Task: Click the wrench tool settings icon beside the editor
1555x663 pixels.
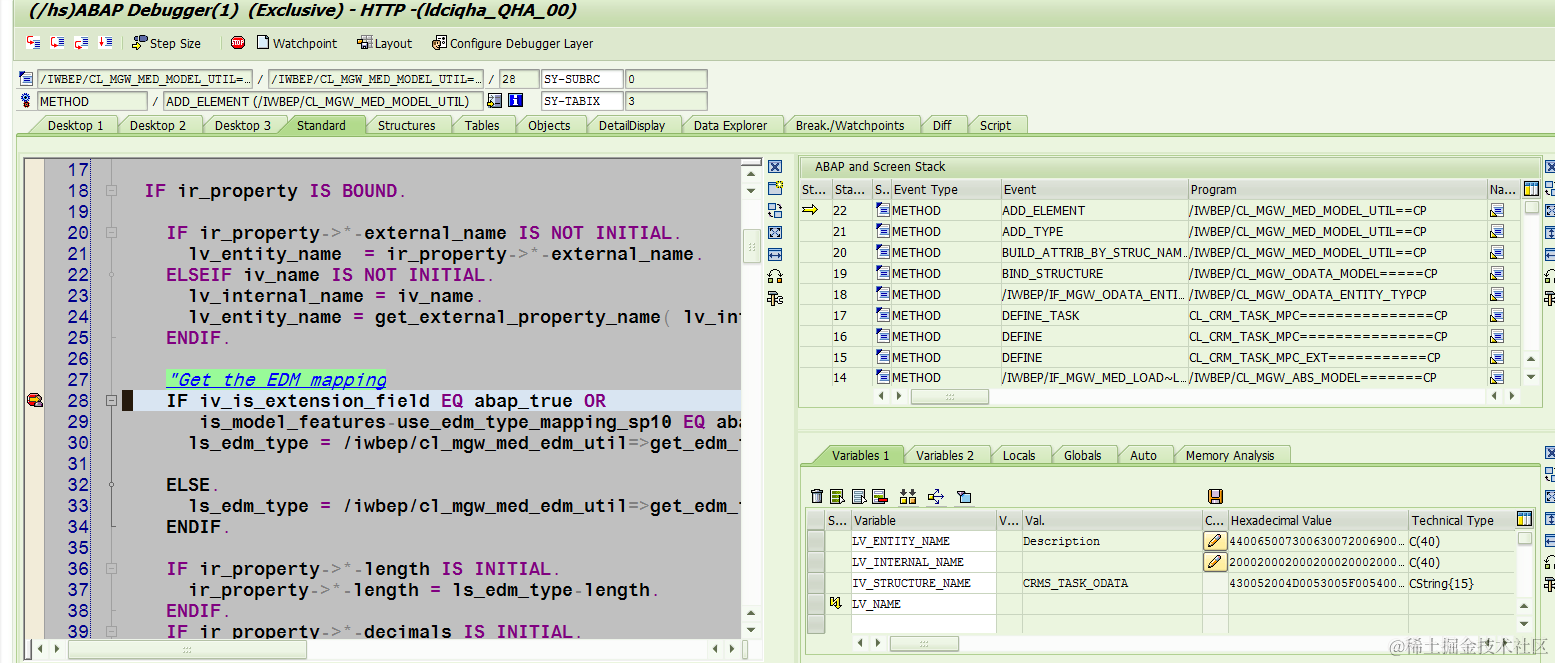Action: tap(775, 298)
